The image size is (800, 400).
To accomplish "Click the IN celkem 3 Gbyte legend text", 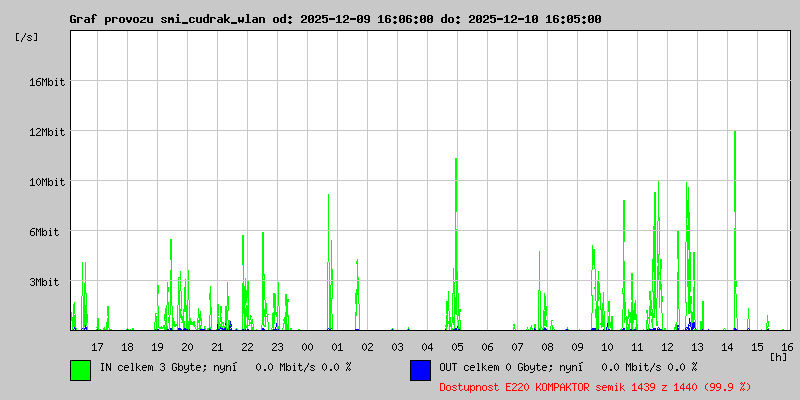I will (x=225, y=367).
